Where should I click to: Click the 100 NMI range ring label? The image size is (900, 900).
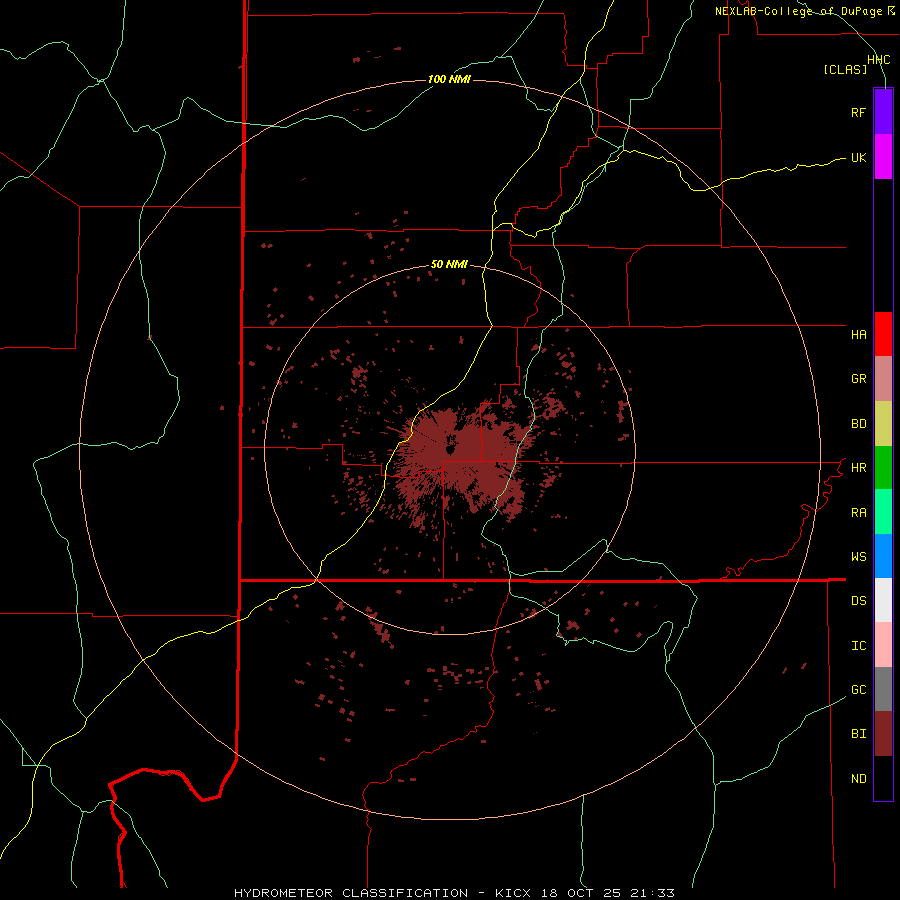click(449, 79)
